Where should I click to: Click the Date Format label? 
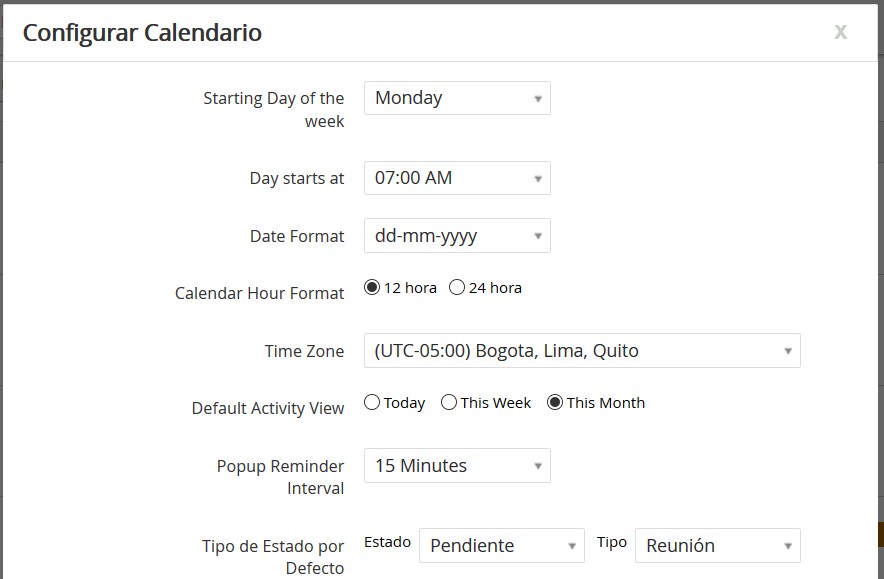coord(297,236)
